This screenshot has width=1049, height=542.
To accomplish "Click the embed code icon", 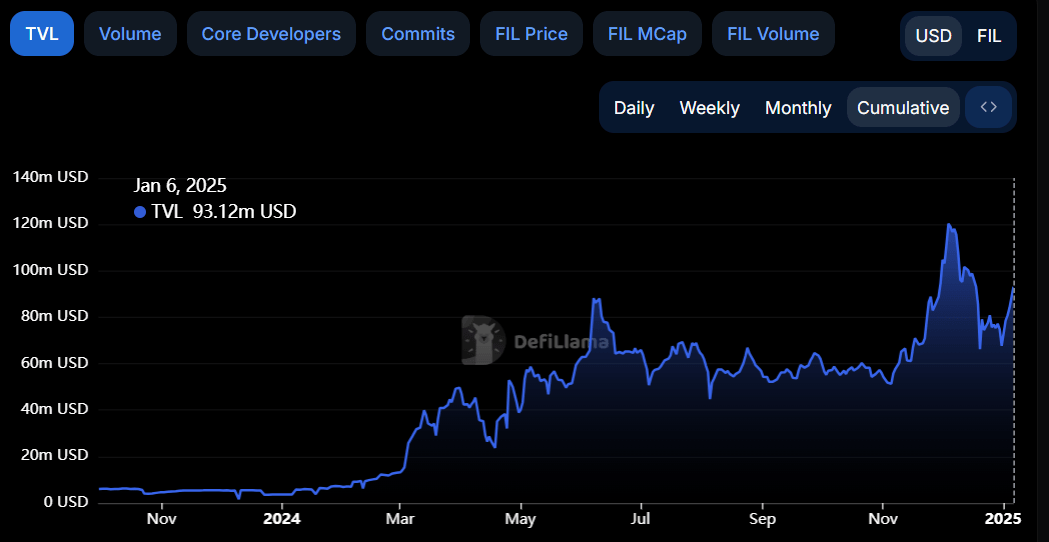I will [x=988, y=107].
